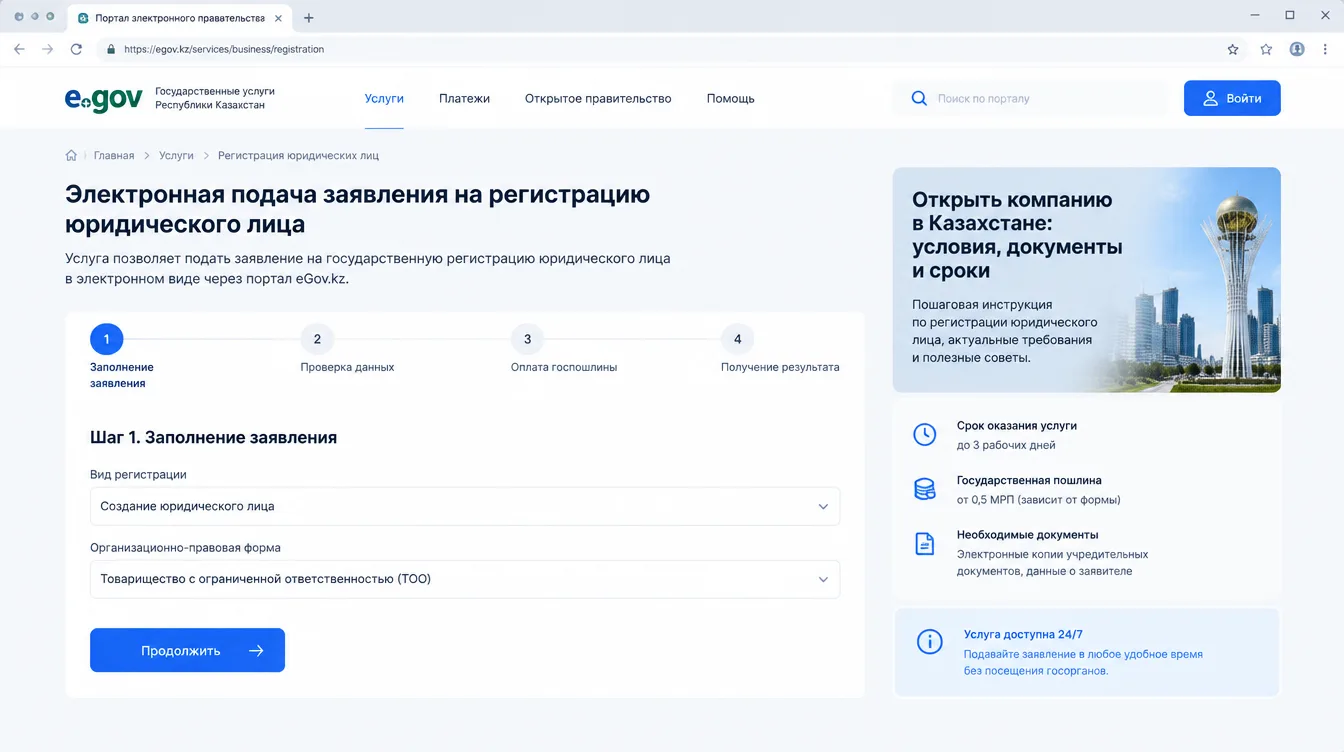This screenshot has width=1344, height=752.
Task: Open the Услуги menu
Action: tap(384, 98)
